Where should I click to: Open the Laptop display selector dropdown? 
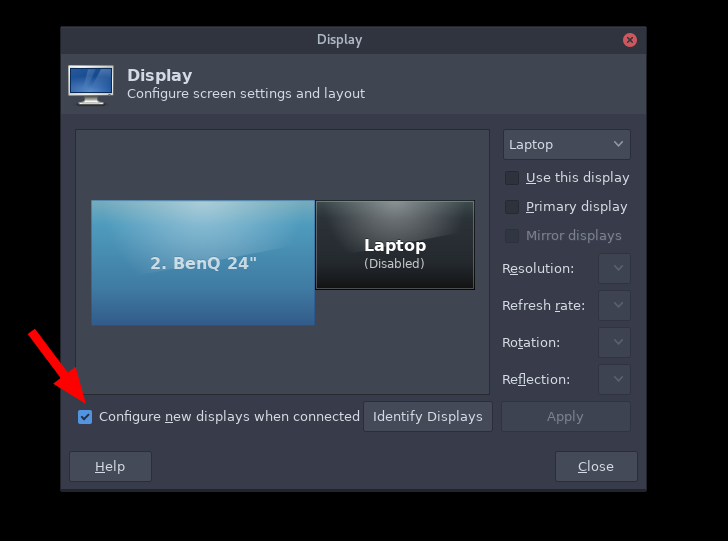point(566,145)
